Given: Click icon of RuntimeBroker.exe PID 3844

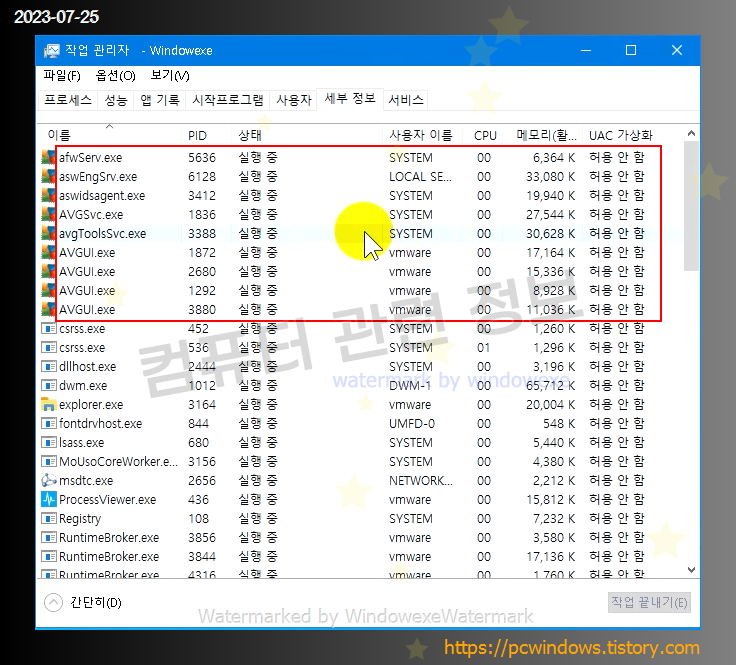Looking at the screenshot, I should (49, 556).
